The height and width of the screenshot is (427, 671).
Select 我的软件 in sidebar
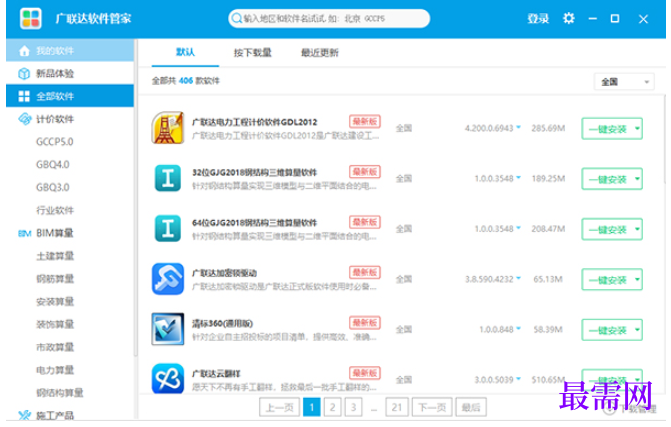(70, 51)
